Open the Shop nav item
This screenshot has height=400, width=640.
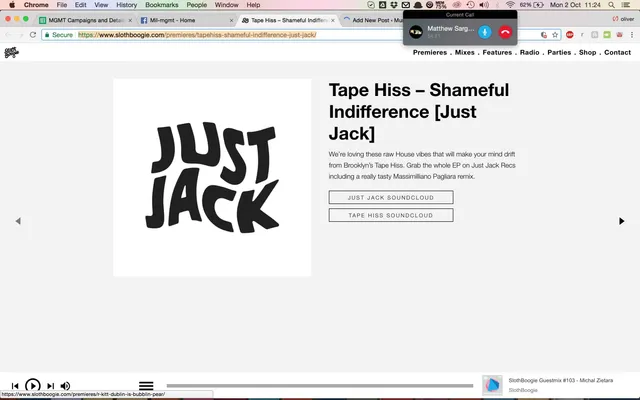pos(587,52)
